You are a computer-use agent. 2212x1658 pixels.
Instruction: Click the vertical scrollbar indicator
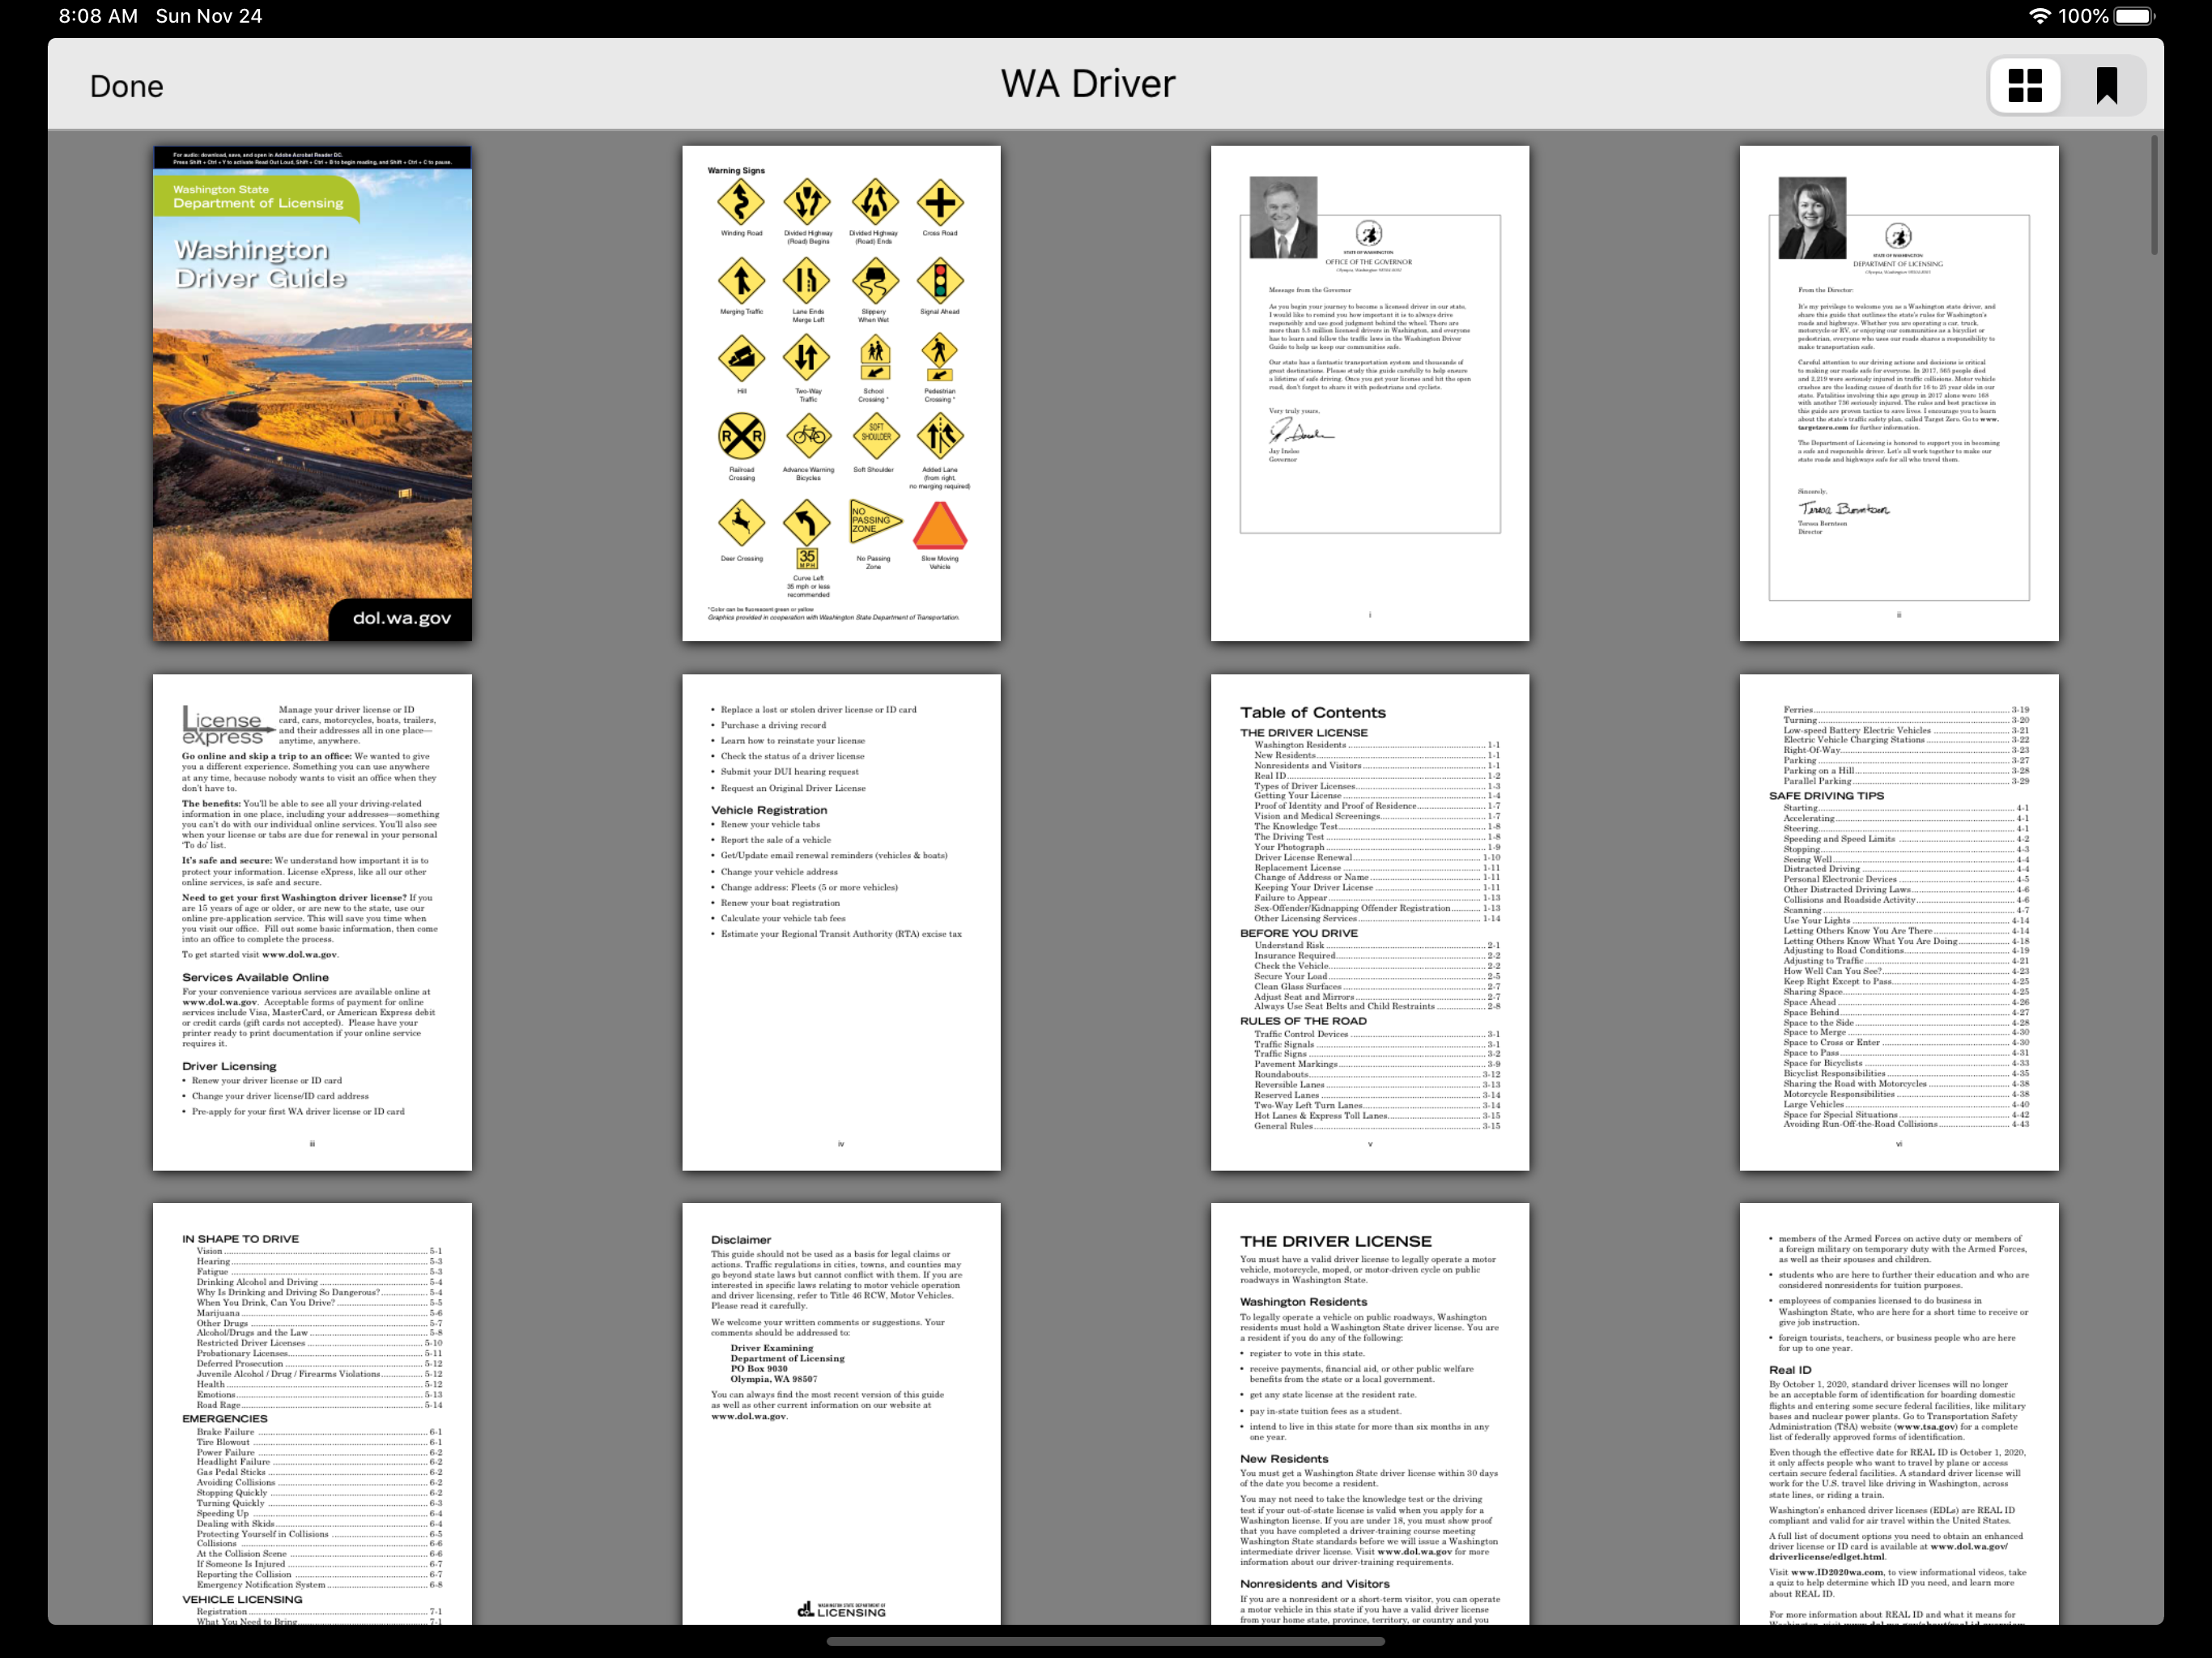(2154, 196)
